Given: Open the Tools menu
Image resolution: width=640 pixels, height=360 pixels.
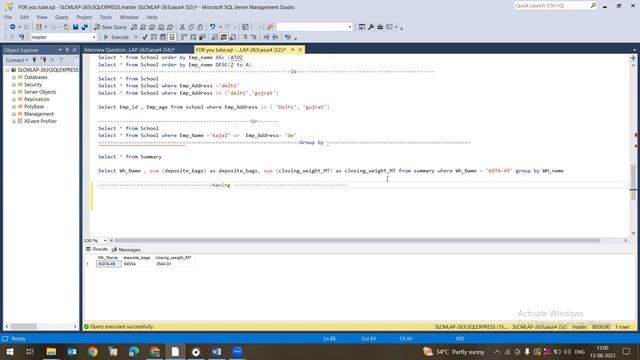Looking at the screenshot, I should tap(106, 17).
